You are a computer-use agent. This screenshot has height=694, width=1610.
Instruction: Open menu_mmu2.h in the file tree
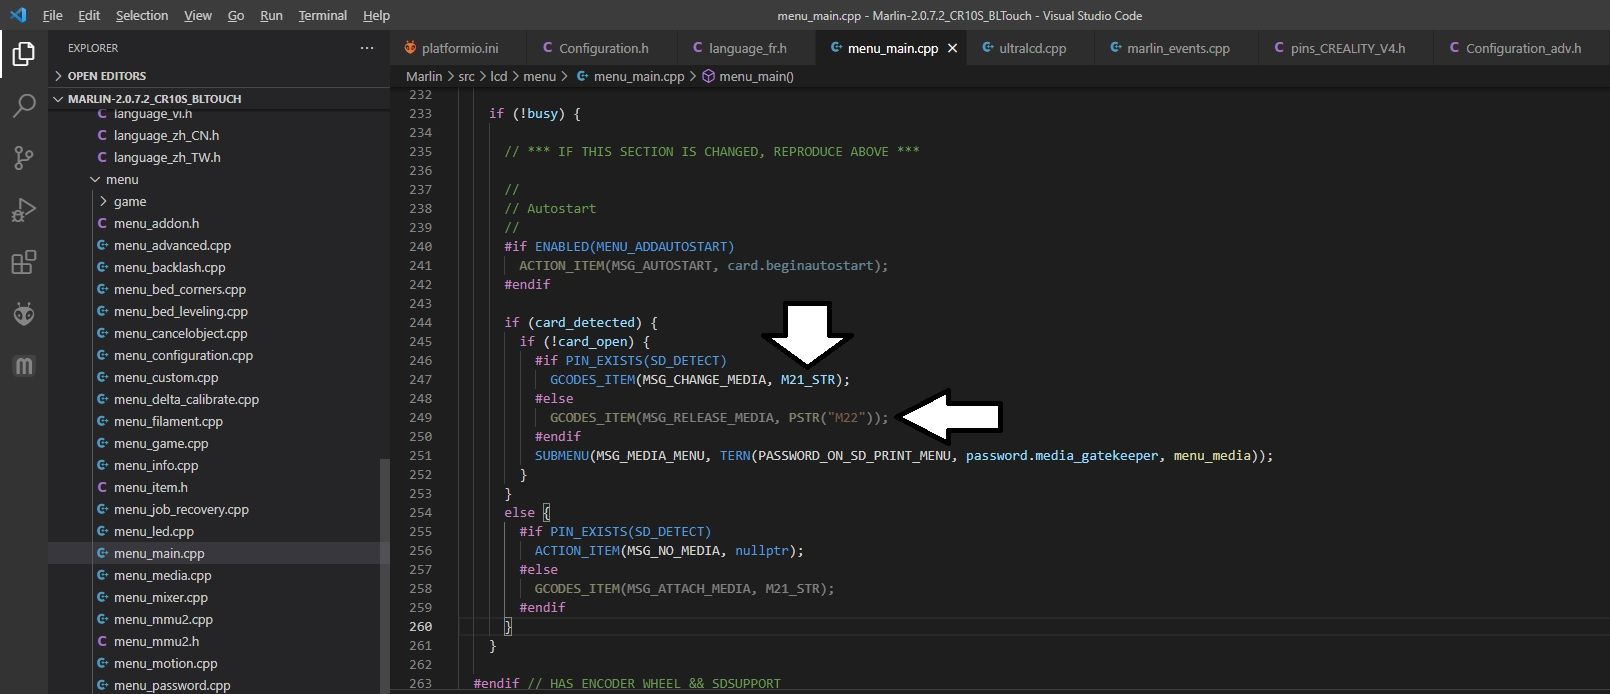click(x=218, y=641)
